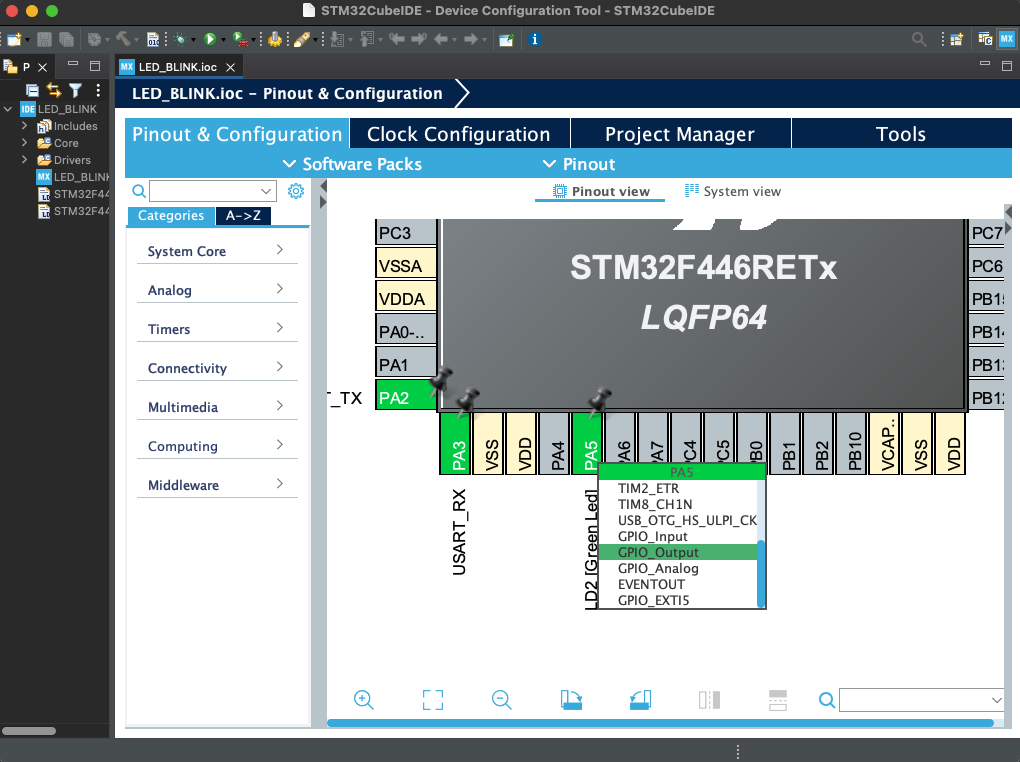Click the Save All toolbar icon

coord(66,40)
